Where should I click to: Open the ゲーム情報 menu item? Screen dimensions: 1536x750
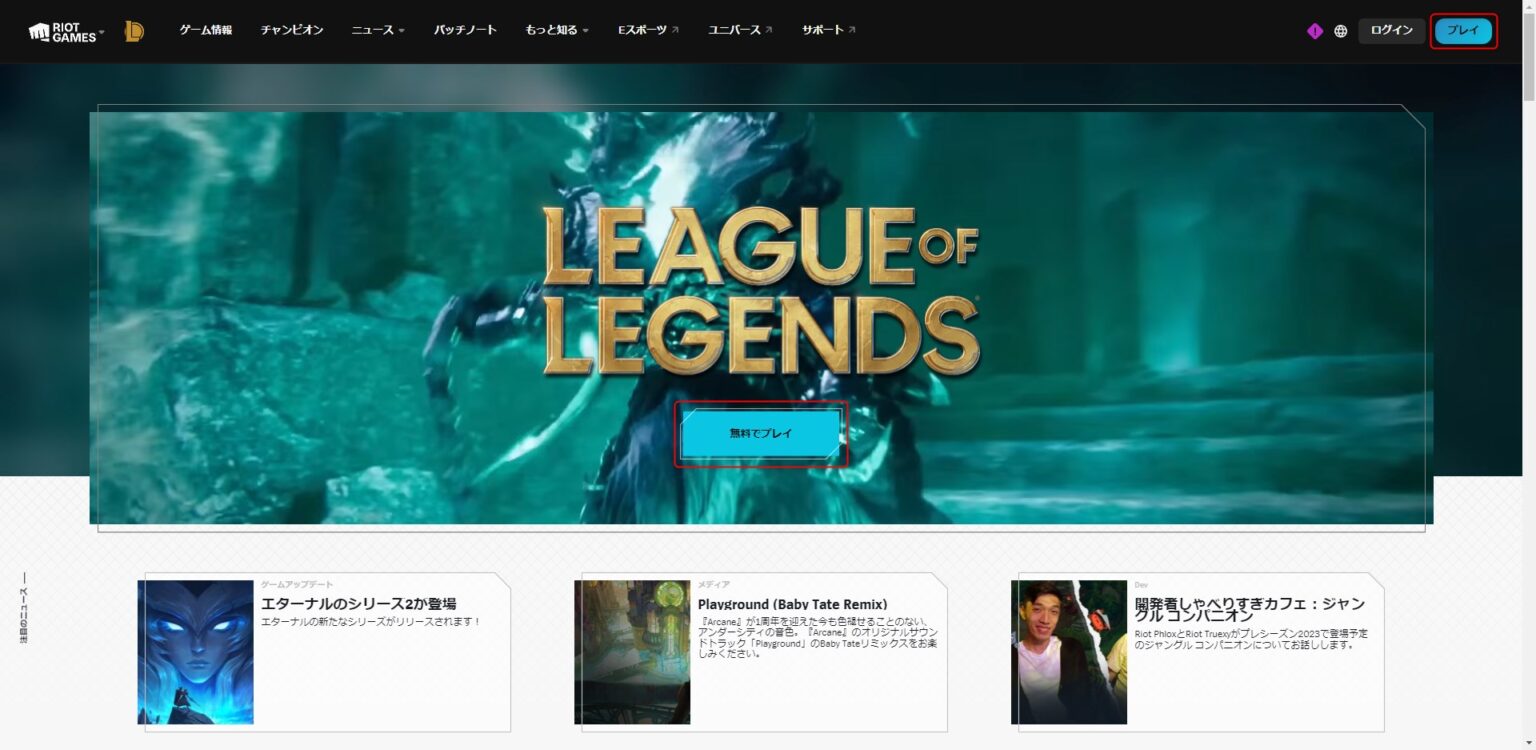[204, 29]
